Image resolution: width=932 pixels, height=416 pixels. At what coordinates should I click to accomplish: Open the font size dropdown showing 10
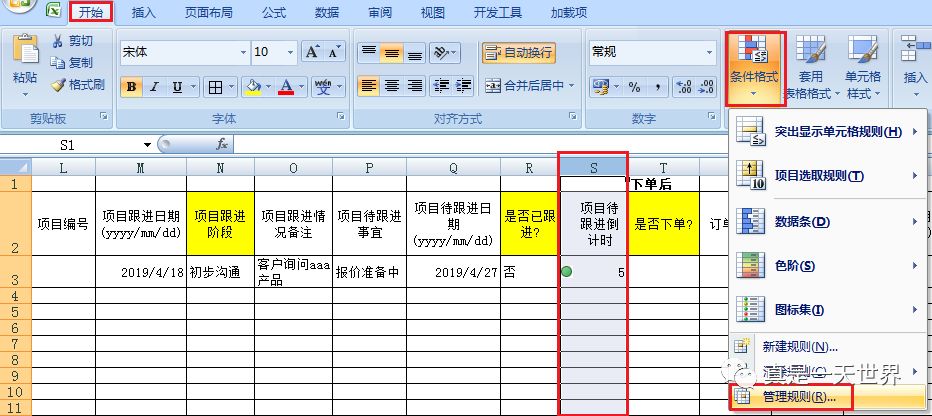(x=290, y=52)
